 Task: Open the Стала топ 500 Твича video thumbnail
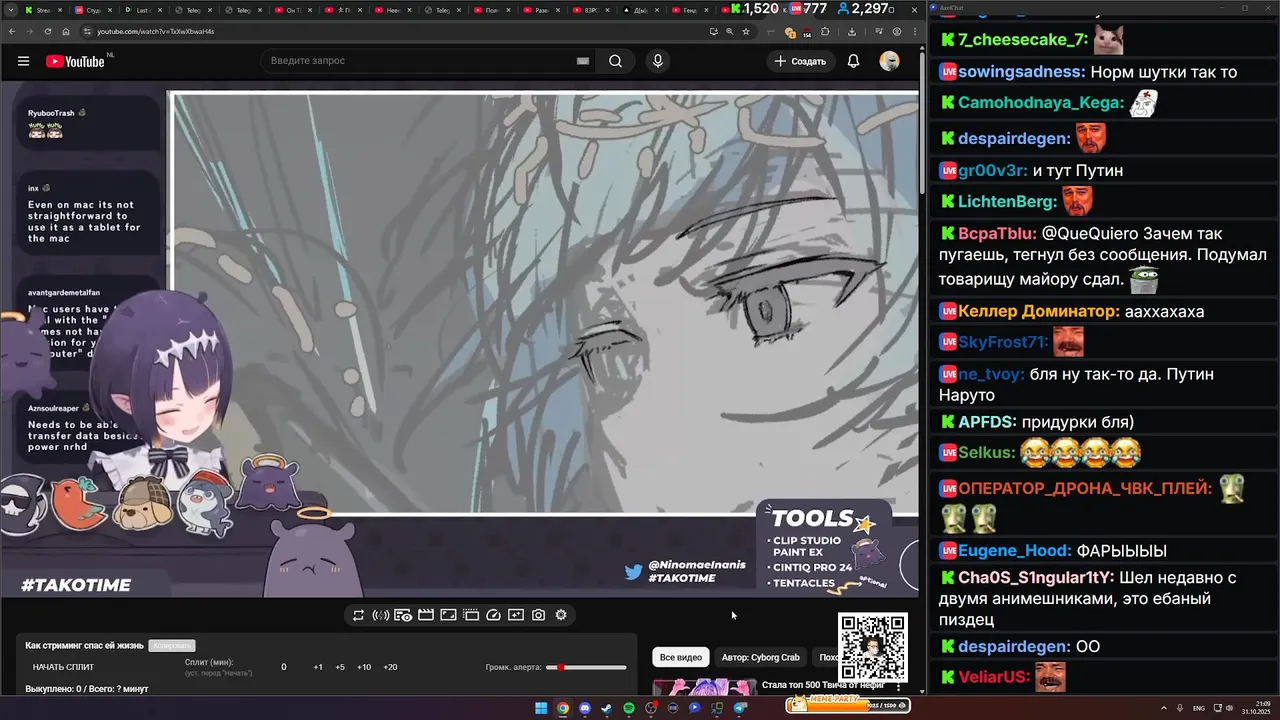point(705,687)
